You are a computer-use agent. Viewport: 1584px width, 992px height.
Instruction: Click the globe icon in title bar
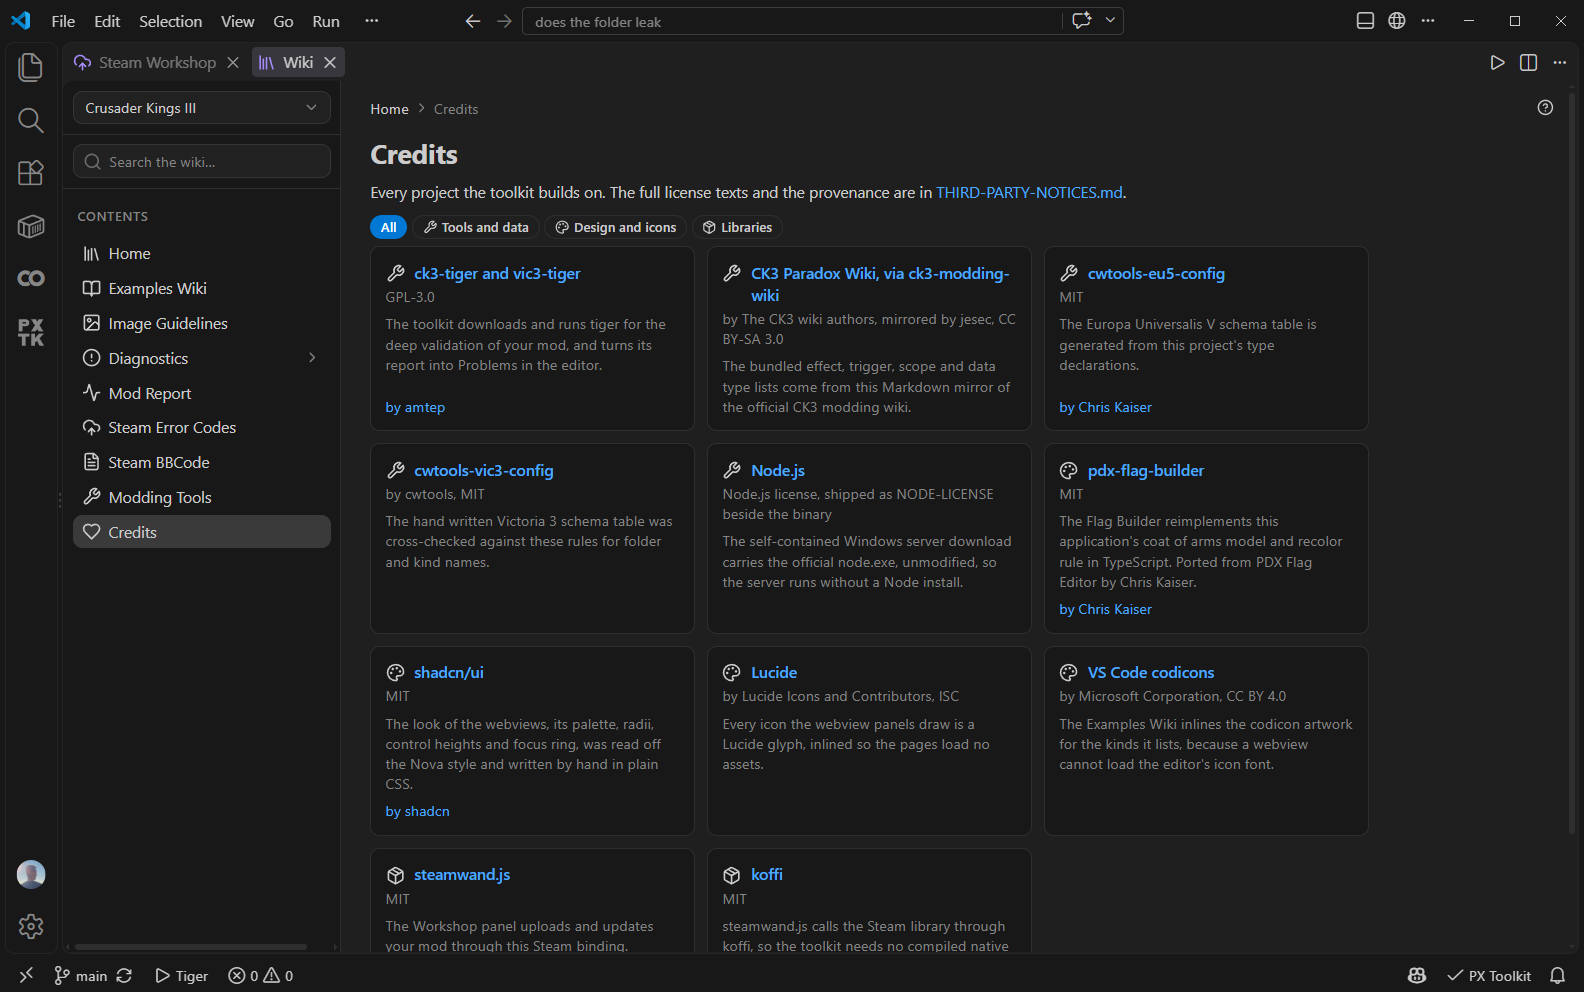pyautogui.click(x=1397, y=21)
